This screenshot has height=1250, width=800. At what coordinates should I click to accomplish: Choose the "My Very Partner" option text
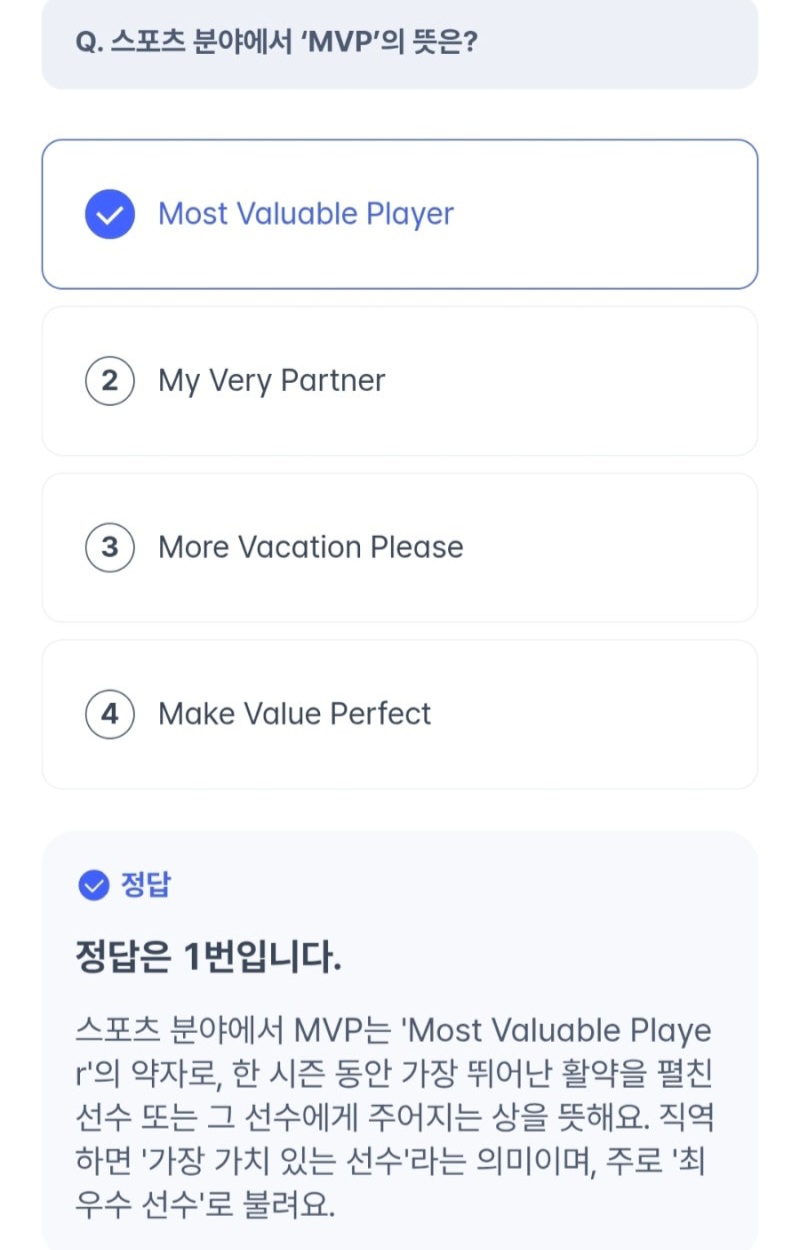[272, 381]
